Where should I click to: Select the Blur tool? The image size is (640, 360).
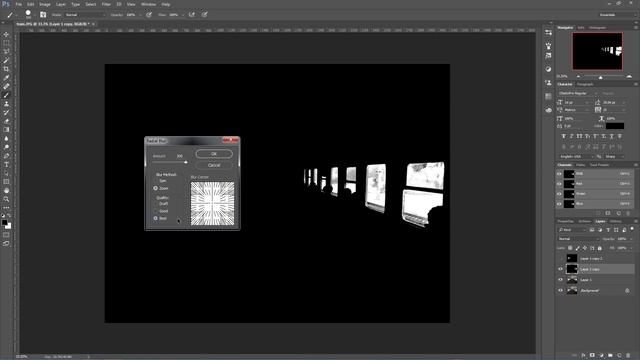[6, 138]
